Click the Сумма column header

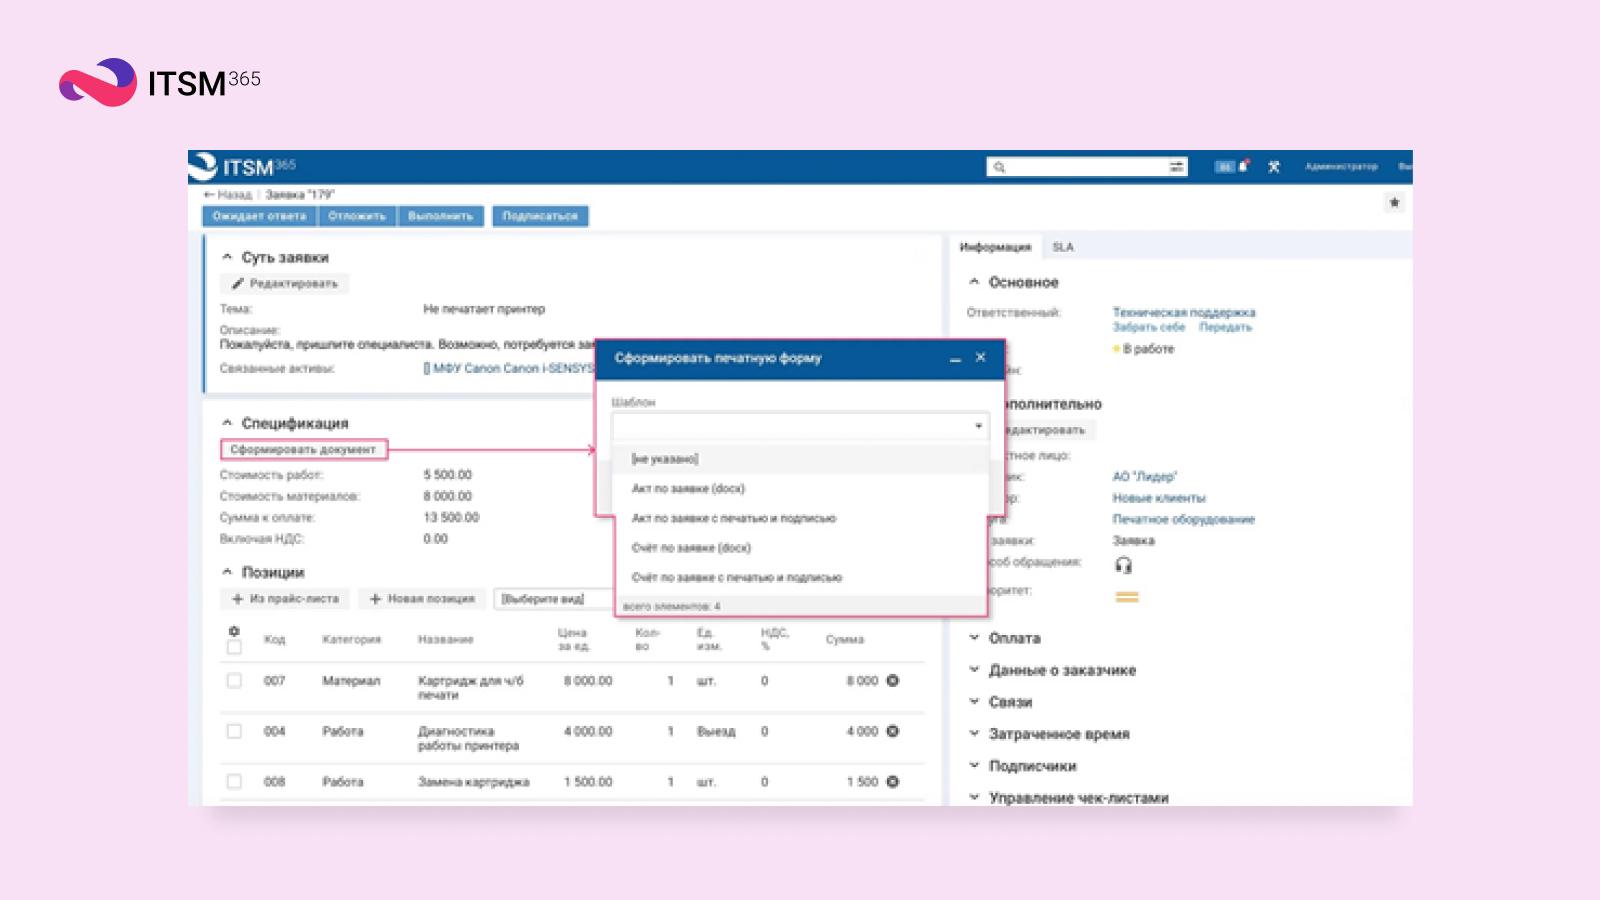coord(845,640)
